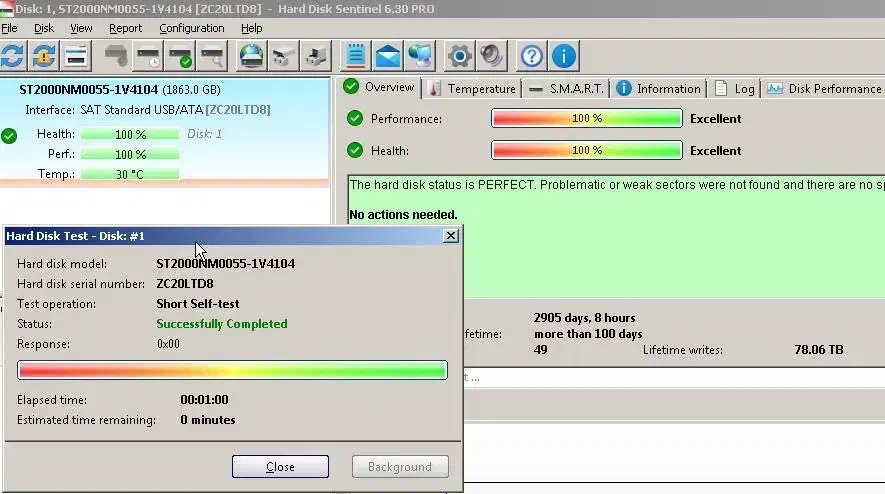Switch to the S.M.A.R.T. tab
885x494 pixels.
point(567,88)
